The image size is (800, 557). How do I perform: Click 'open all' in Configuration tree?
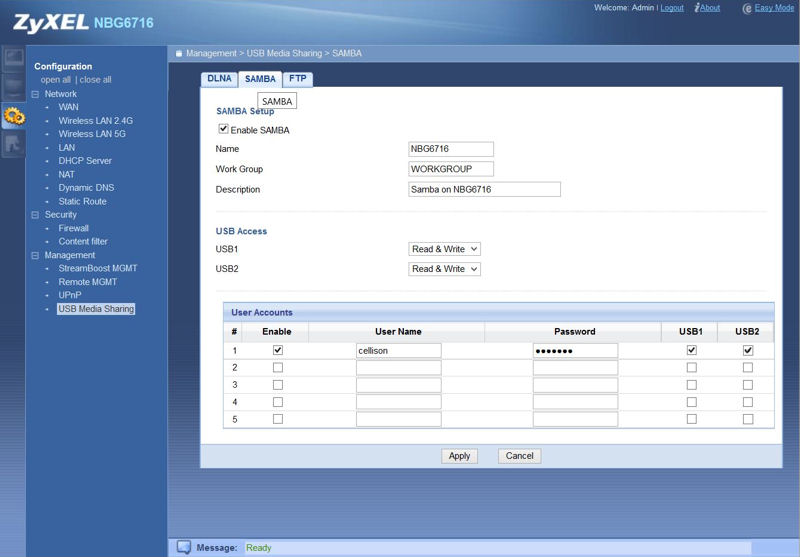coord(56,80)
